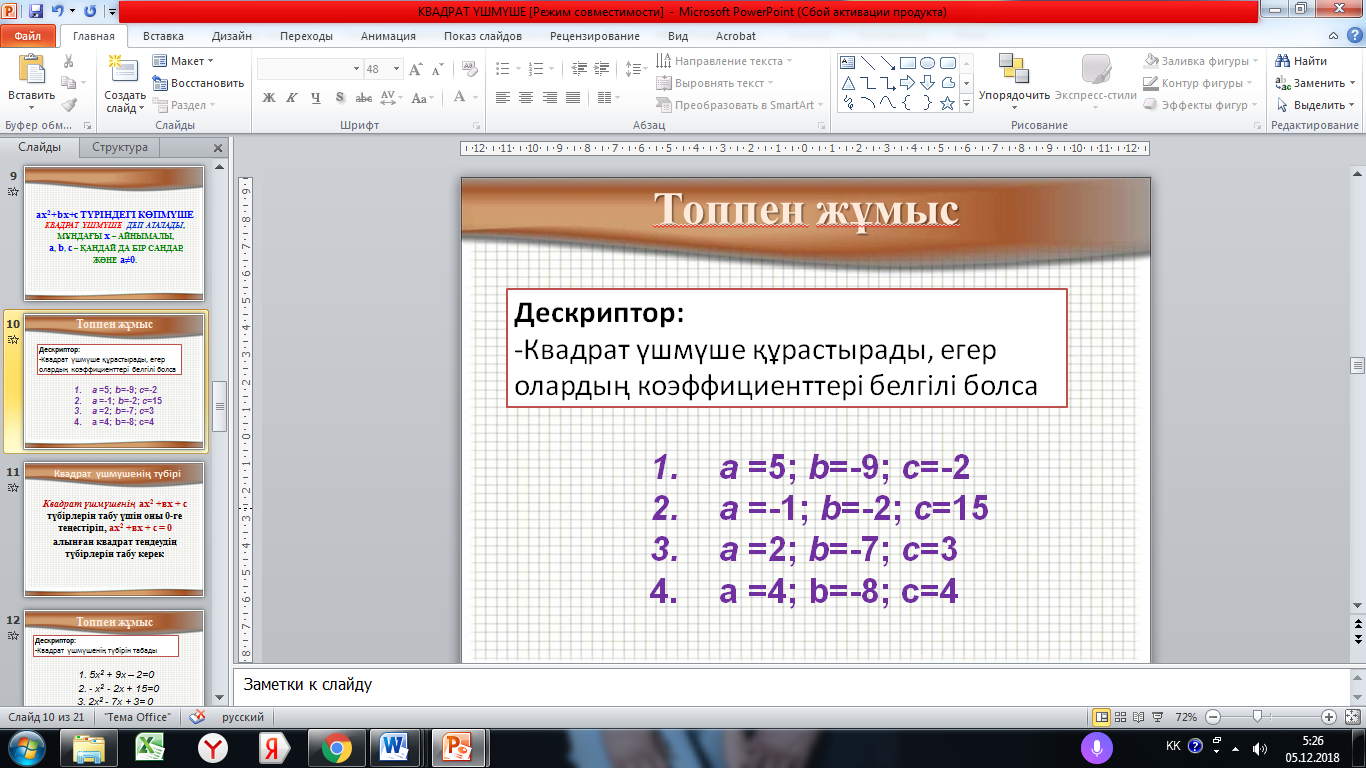1366x768 pixels.
Task: Toggle Bold (Ж) formatting
Action: (x=268, y=98)
